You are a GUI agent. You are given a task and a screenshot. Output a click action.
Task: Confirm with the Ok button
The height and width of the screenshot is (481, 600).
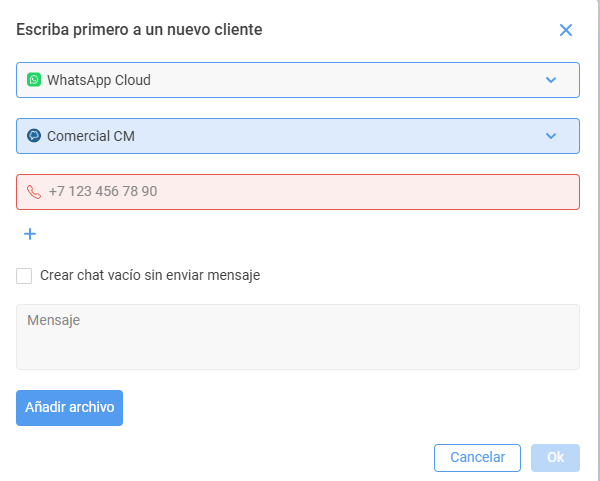click(555, 458)
